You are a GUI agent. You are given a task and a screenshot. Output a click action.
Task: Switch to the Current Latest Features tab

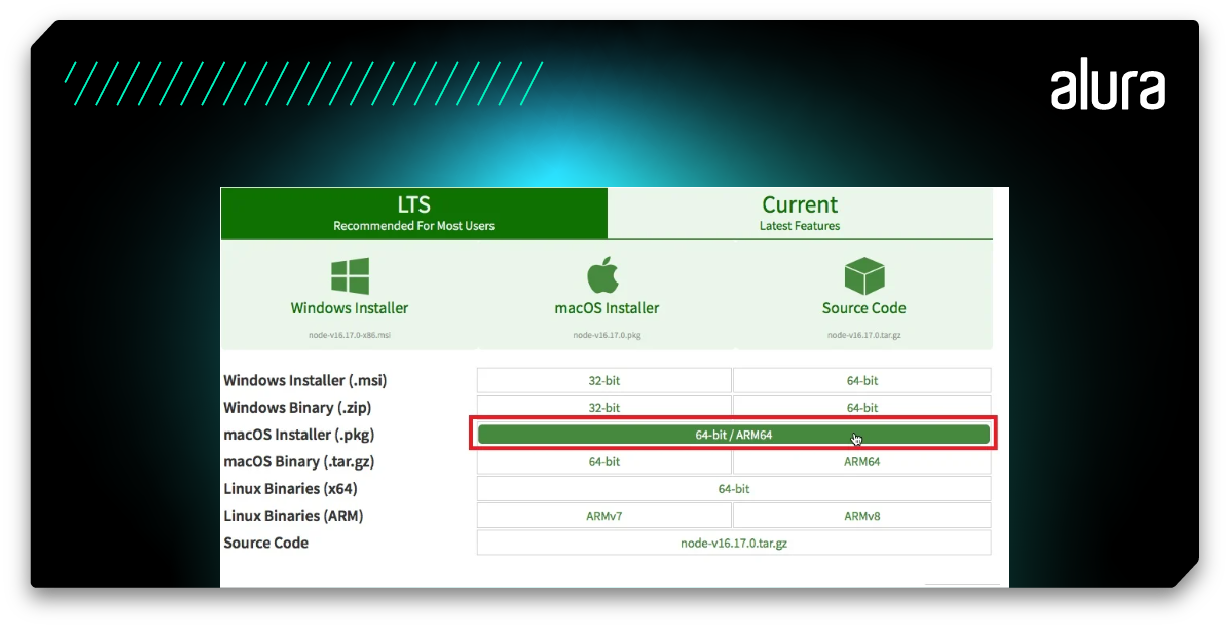click(x=800, y=213)
